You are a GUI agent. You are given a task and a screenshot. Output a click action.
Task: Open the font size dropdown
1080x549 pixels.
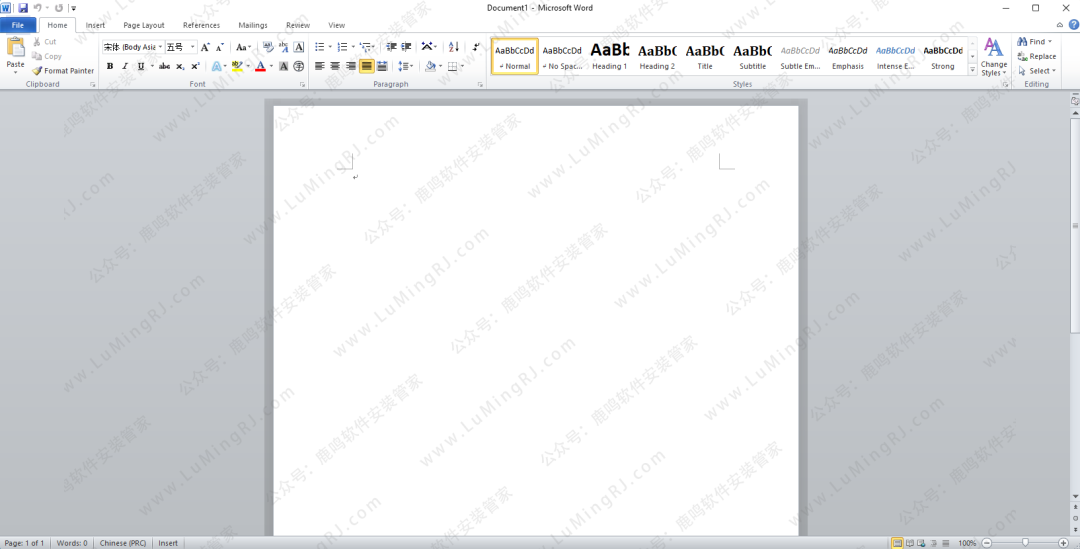tap(193, 47)
